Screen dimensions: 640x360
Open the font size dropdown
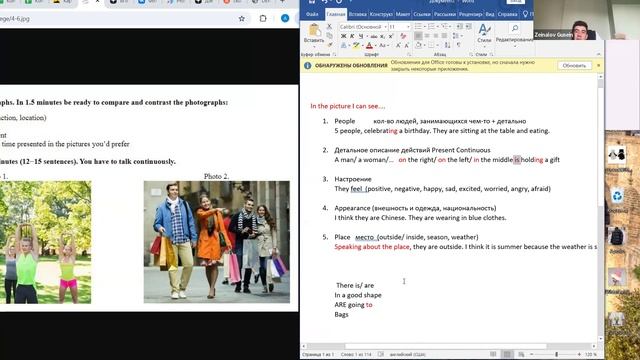pyautogui.click(x=408, y=27)
